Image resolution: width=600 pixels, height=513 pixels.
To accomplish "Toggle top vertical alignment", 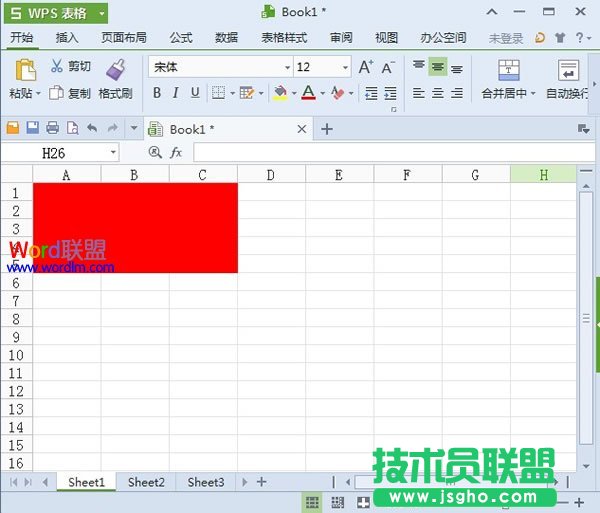I will 419,67.
